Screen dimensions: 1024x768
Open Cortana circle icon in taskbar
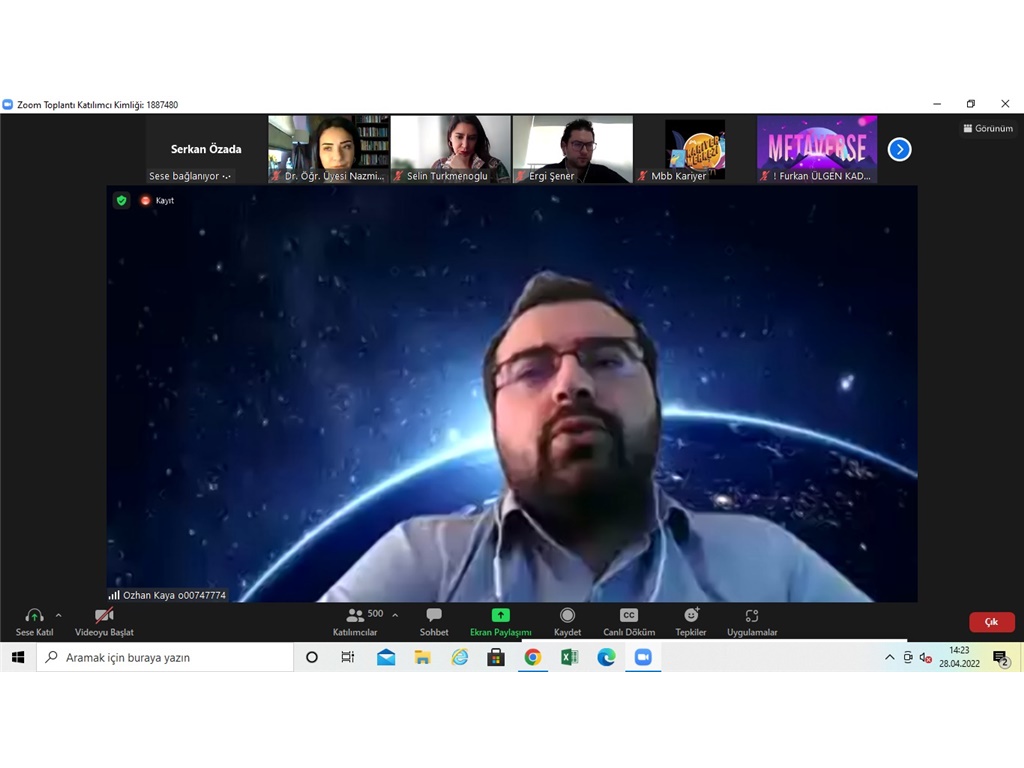pos(312,657)
